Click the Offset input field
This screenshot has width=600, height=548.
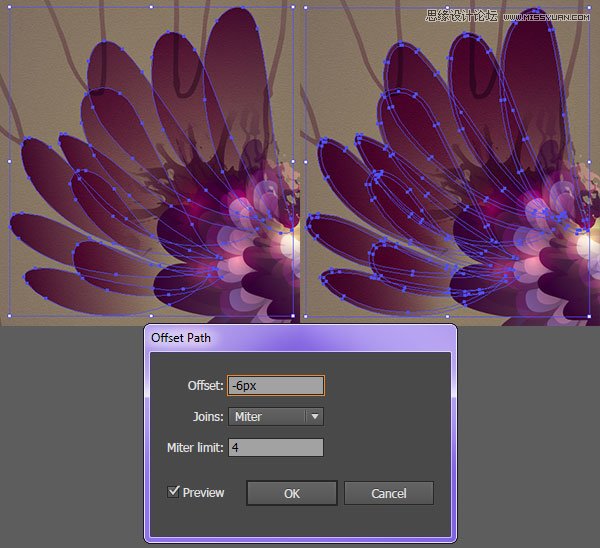[276, 385]
